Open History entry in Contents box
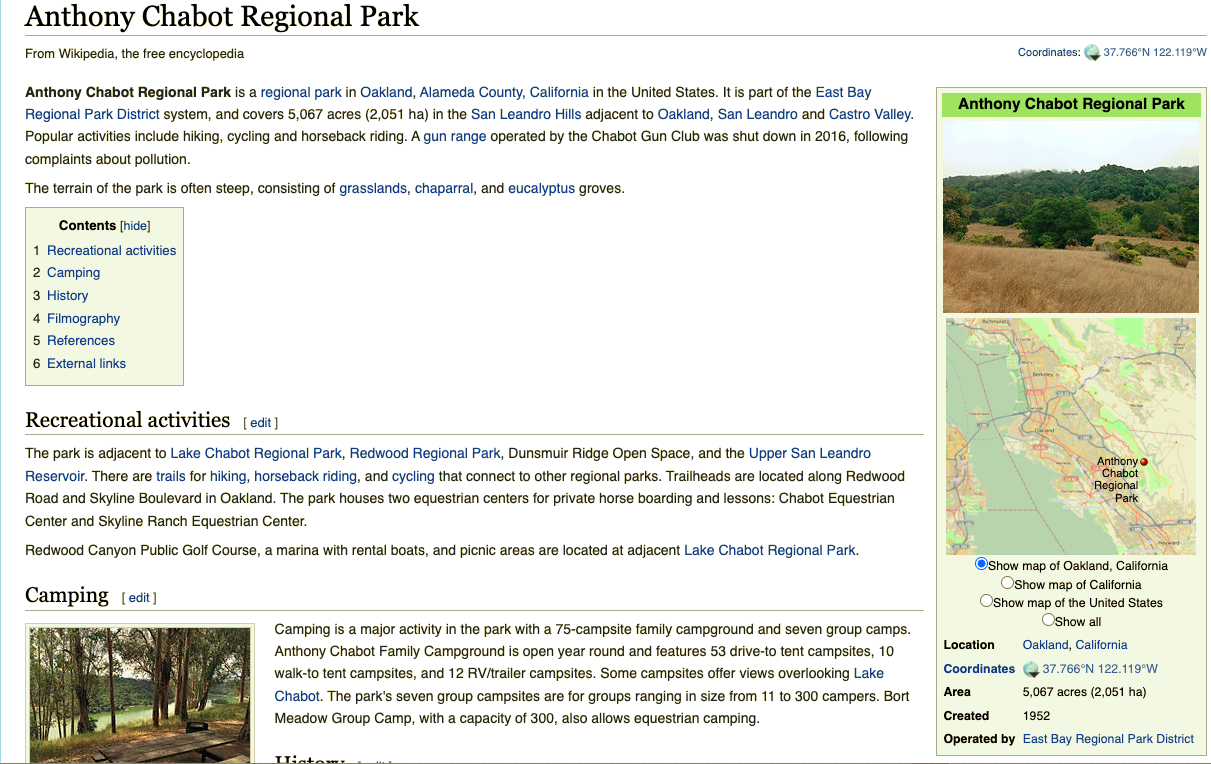Viewport: 1211px width, 764px height. [x=67, y=296]
